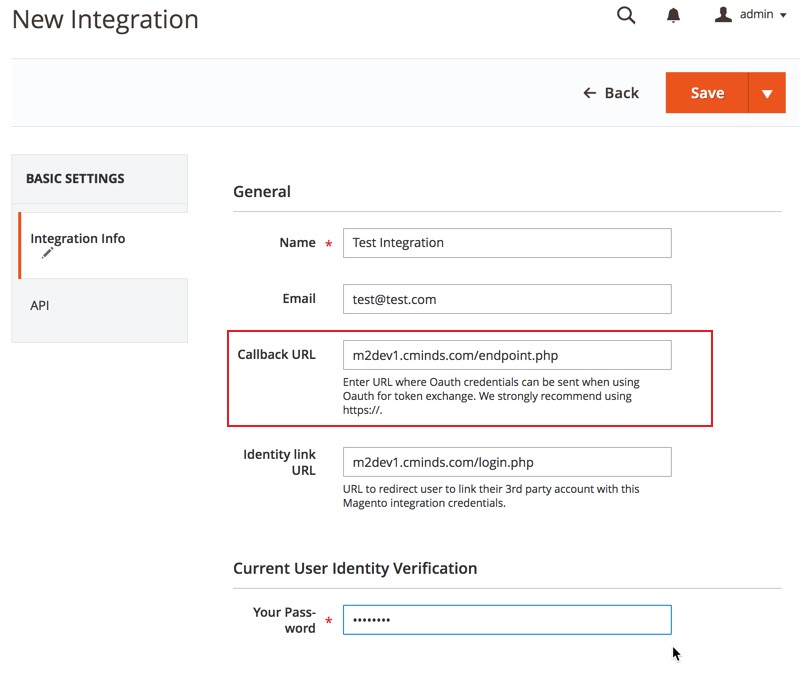
Task: Click the Name field with Test Integration
Action: (507, 243)
